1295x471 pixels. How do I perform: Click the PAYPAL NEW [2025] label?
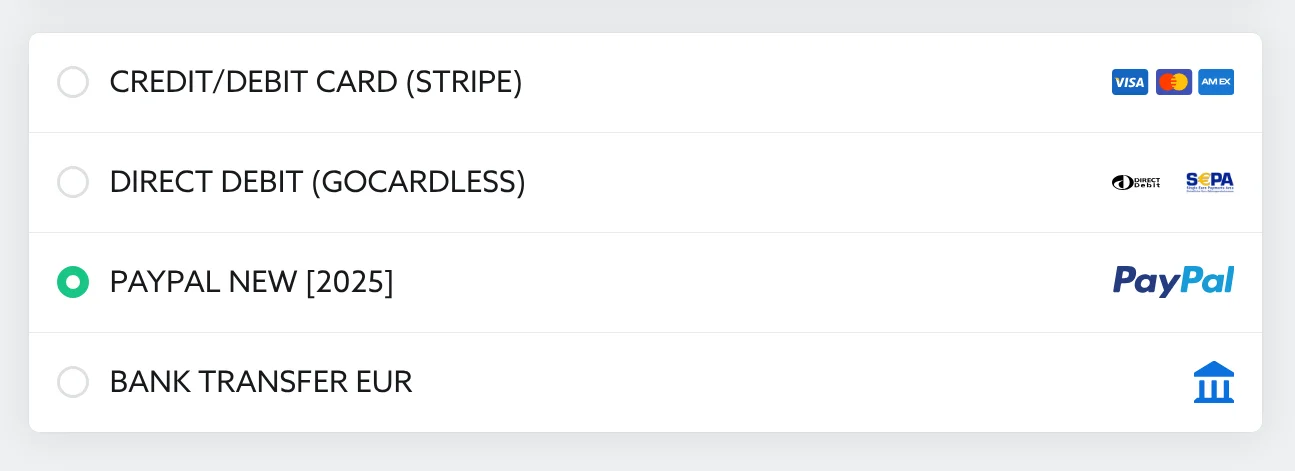(x=251, y=282)
